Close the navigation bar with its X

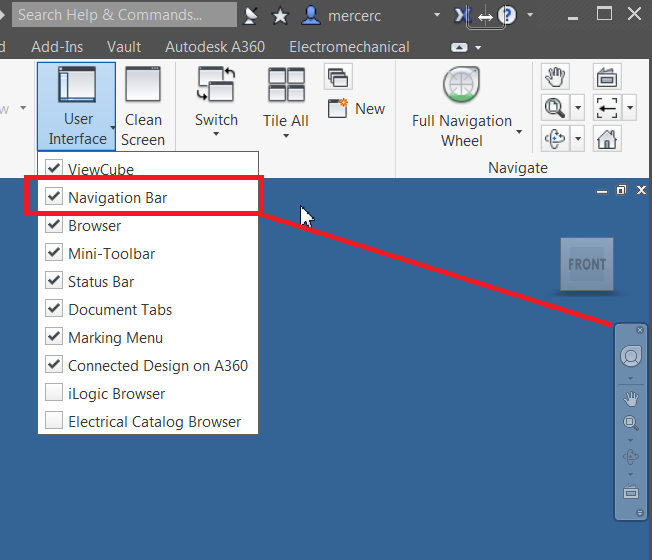pyautogui.click(x=640, y=330)
